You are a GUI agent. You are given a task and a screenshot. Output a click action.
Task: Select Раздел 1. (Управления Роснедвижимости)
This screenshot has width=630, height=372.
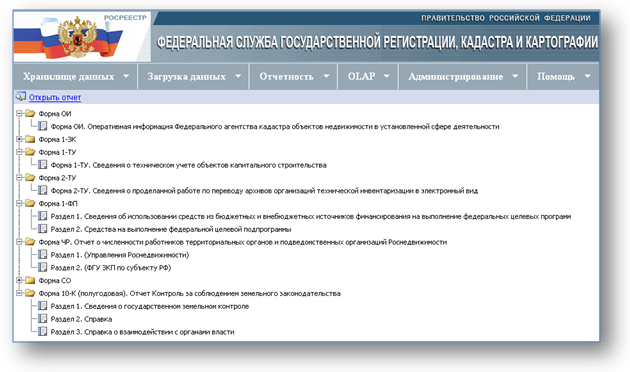click(120, 255)
